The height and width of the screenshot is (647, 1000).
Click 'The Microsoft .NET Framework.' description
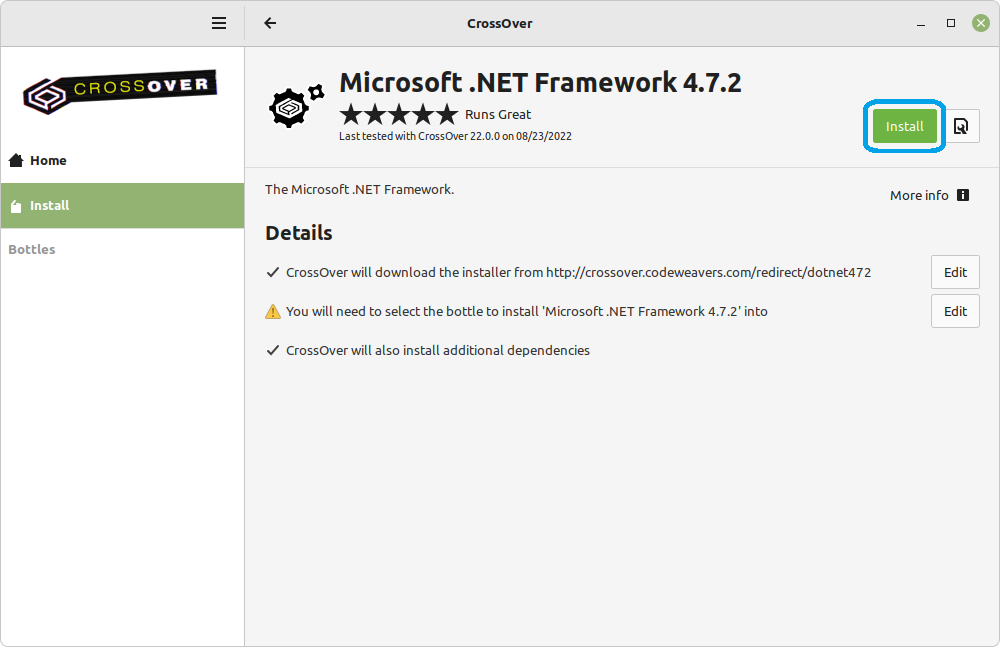tap(360, 190)
